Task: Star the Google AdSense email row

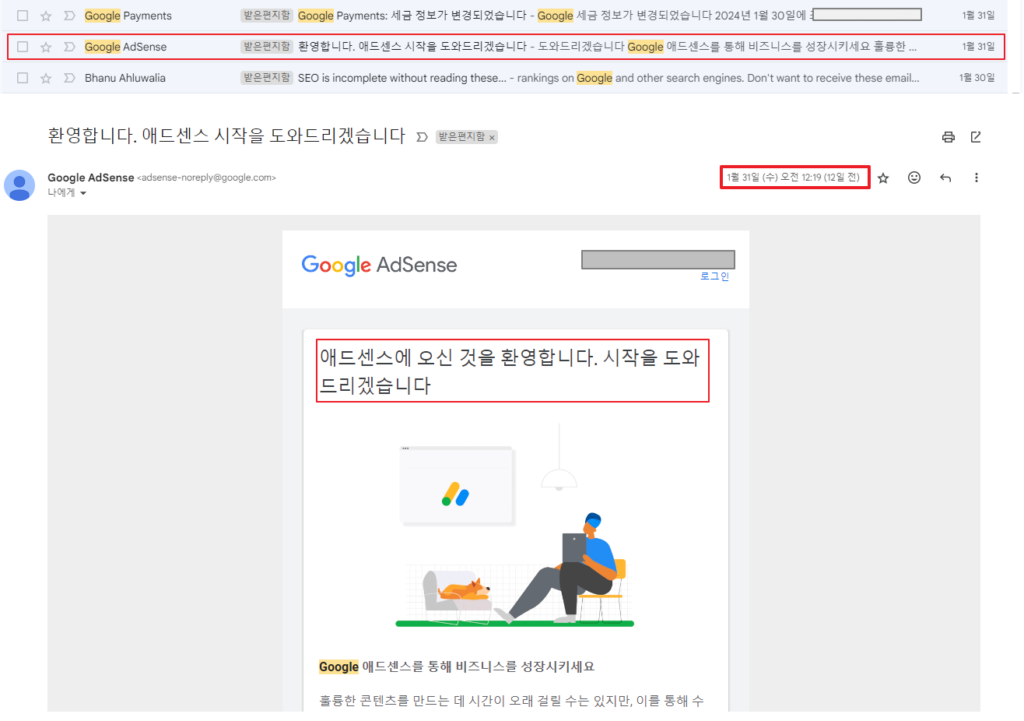Action: [46, 47]
